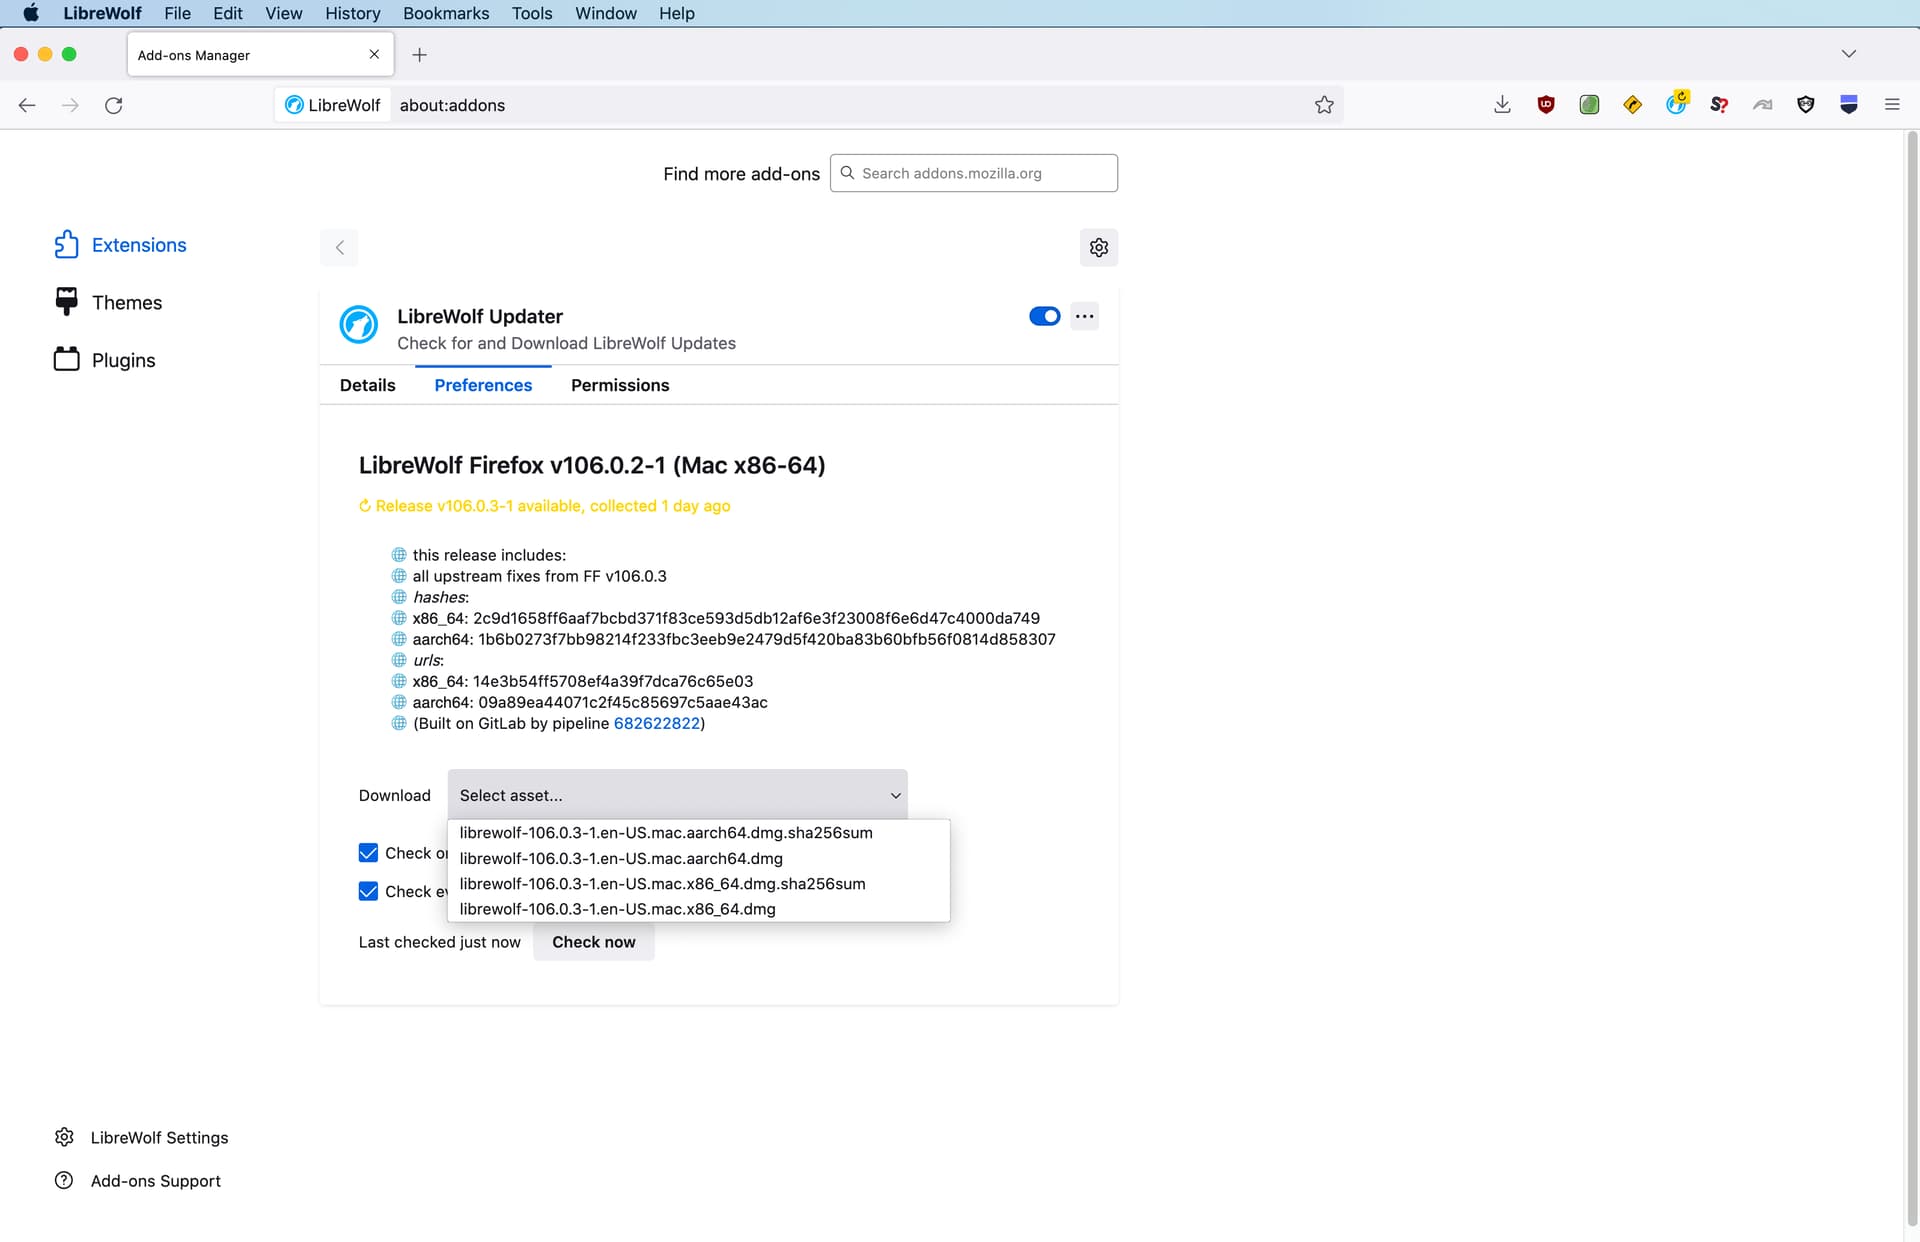
Task: Bookmark this page with the star
Action: pos(1324,105)
